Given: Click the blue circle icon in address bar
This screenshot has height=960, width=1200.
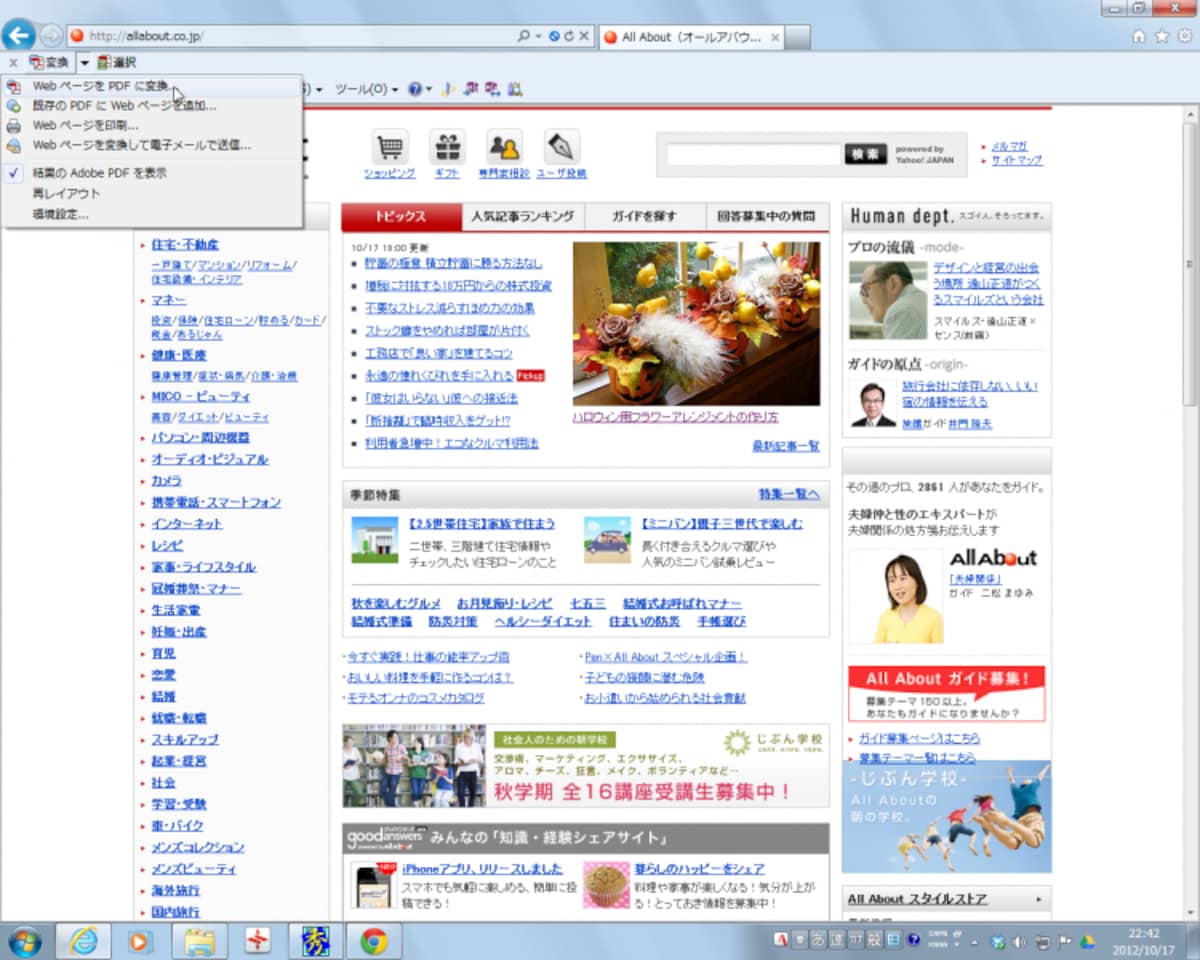Looking at the screenshot, I should (x=554, y=36).
